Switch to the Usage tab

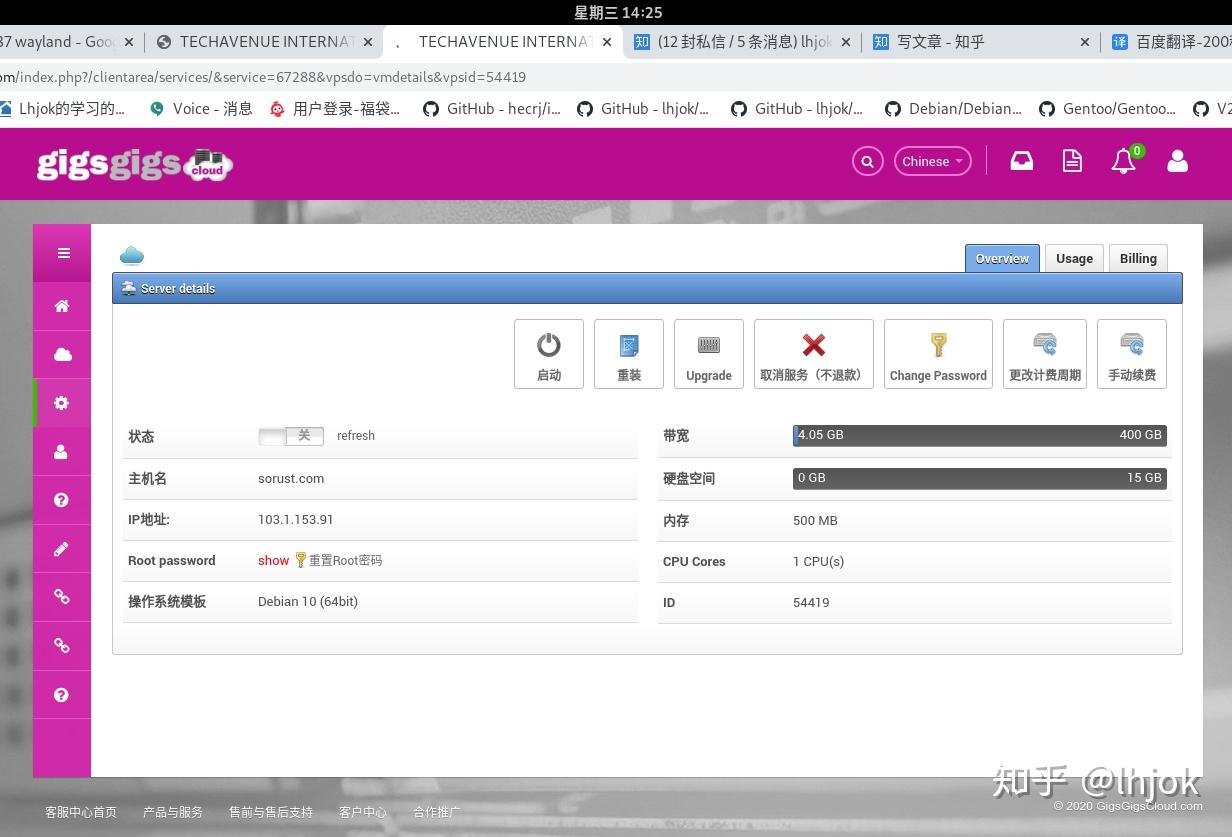[1073, 258]
